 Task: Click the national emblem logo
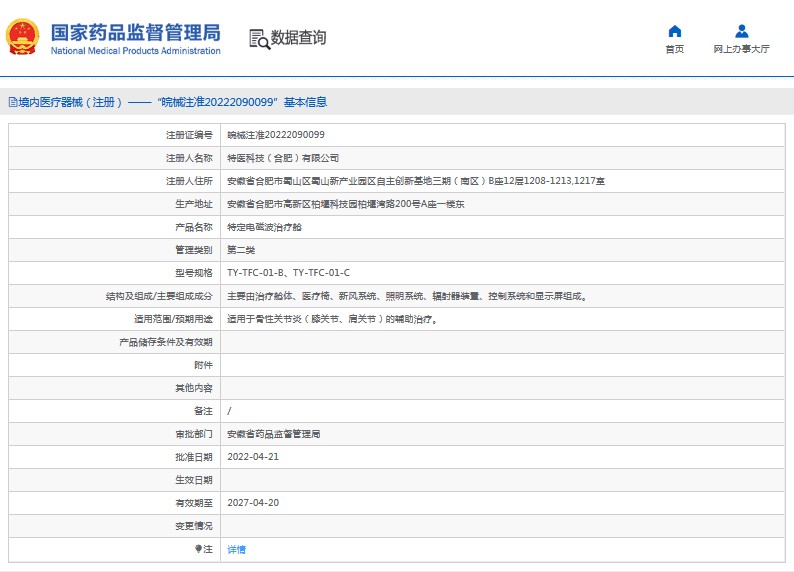(23, 37)
